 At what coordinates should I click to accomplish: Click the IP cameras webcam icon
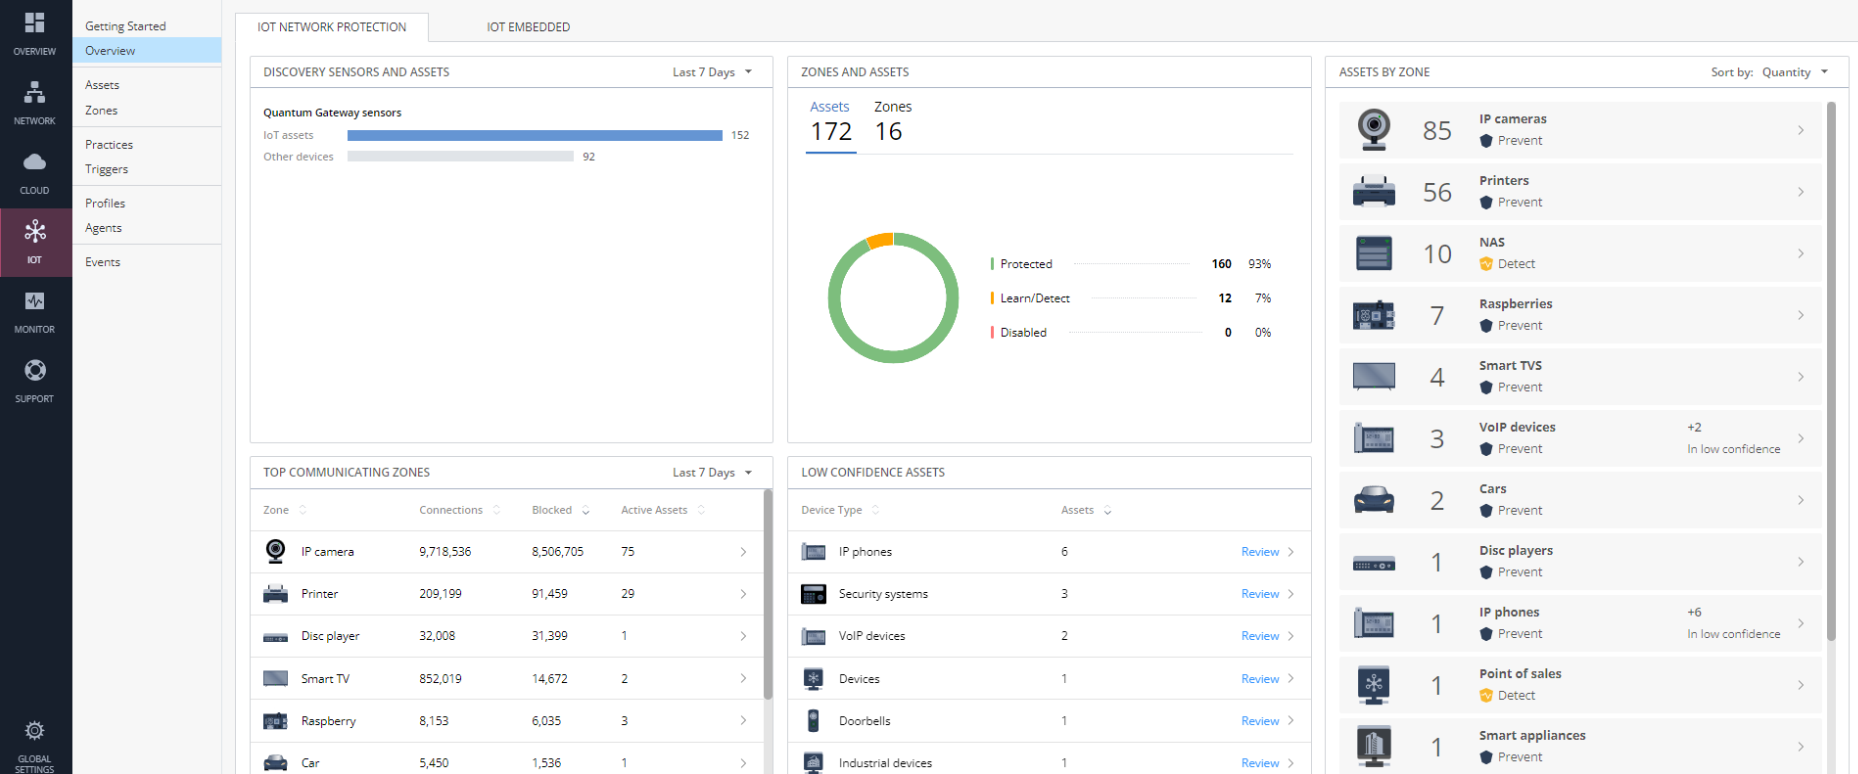tap(1374, 130)
